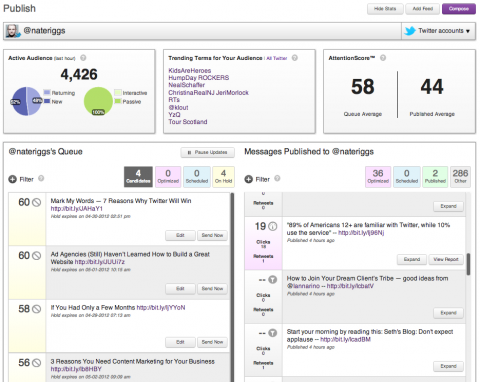Click the Returning legend color swatch
The image size is (480, 382).
(x=47, y=92)
